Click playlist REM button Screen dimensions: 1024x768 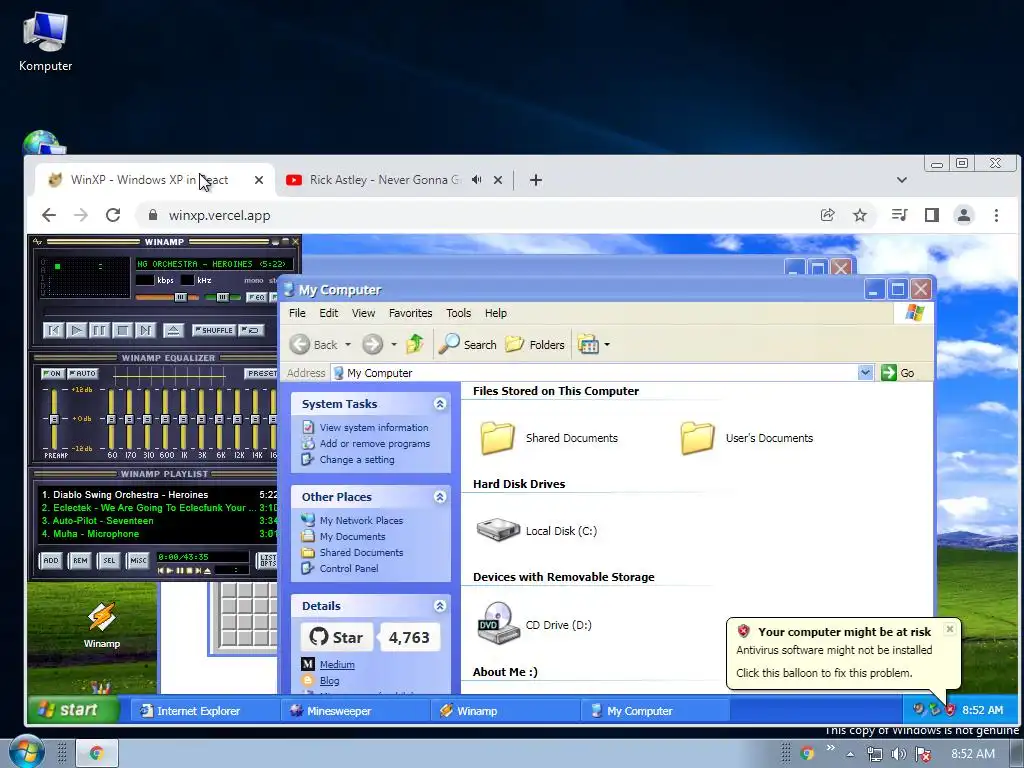[x=80, y=560]
